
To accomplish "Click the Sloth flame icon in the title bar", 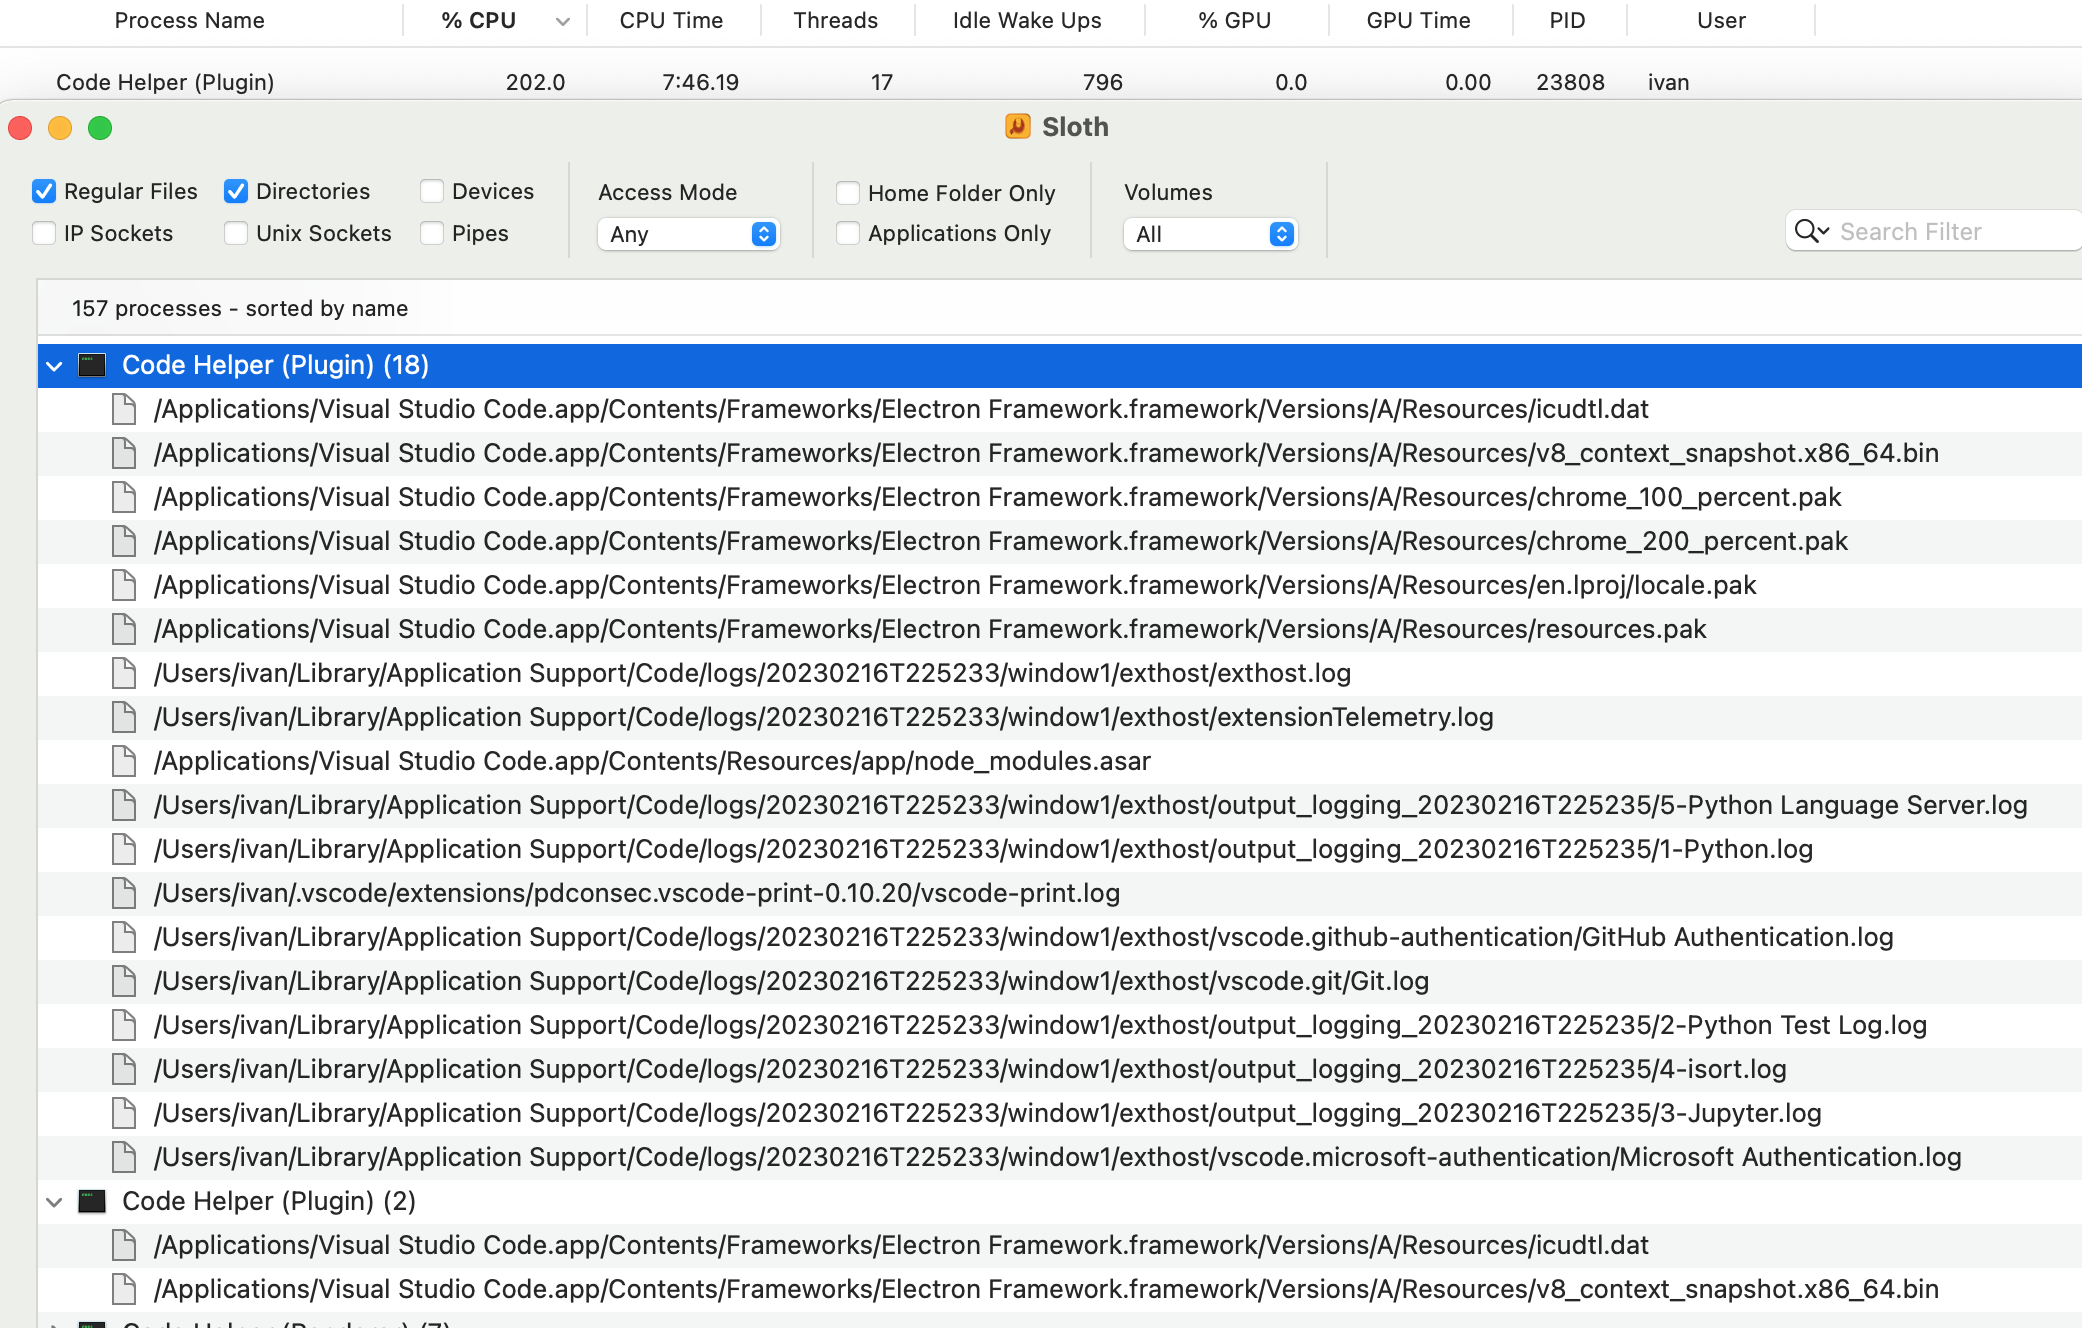I will (x=1016, y=127).
